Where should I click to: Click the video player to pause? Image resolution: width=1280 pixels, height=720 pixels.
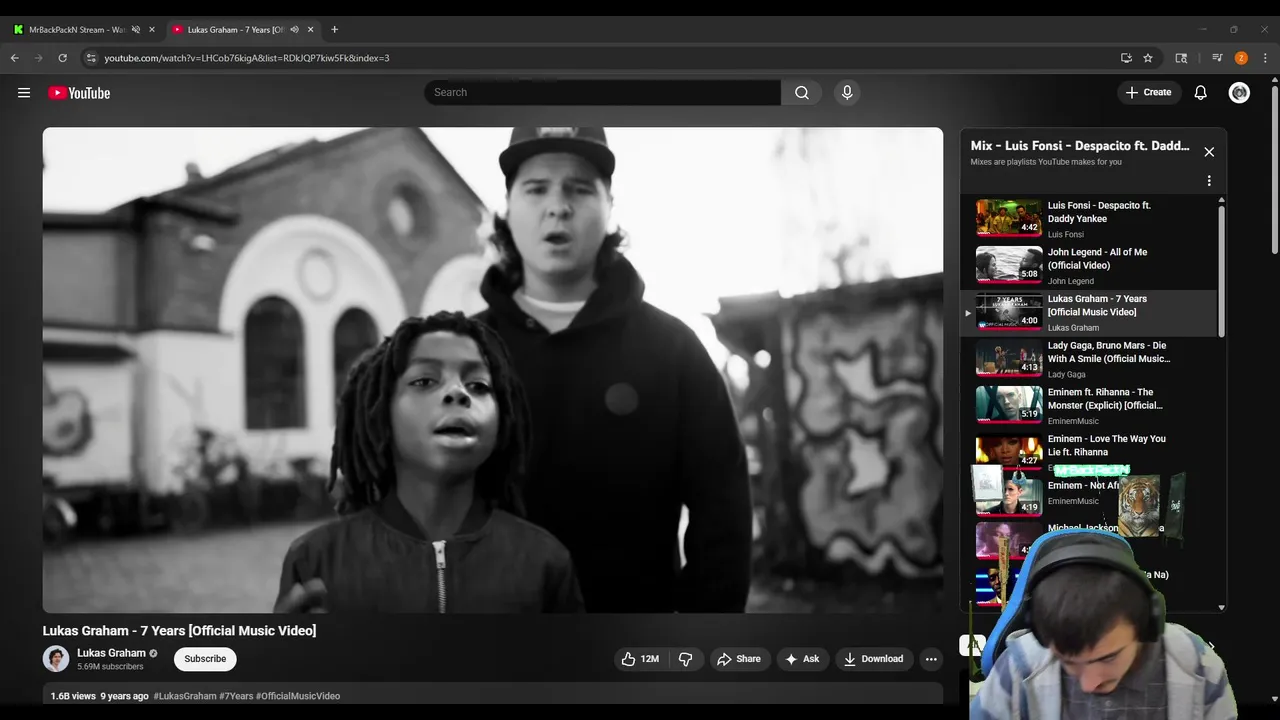[x=492, y=370]
